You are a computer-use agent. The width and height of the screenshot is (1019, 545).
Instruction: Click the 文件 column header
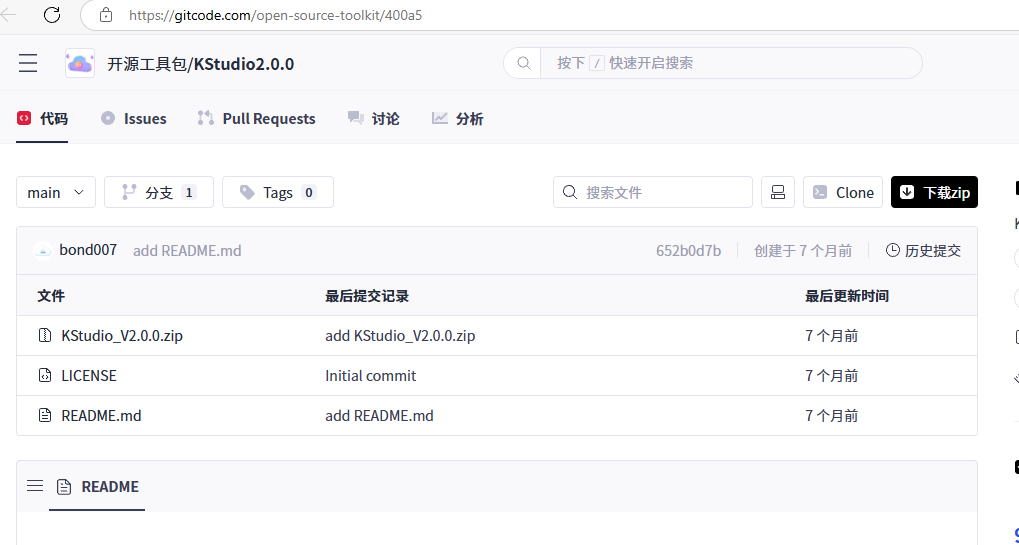[x=51, y=296]
